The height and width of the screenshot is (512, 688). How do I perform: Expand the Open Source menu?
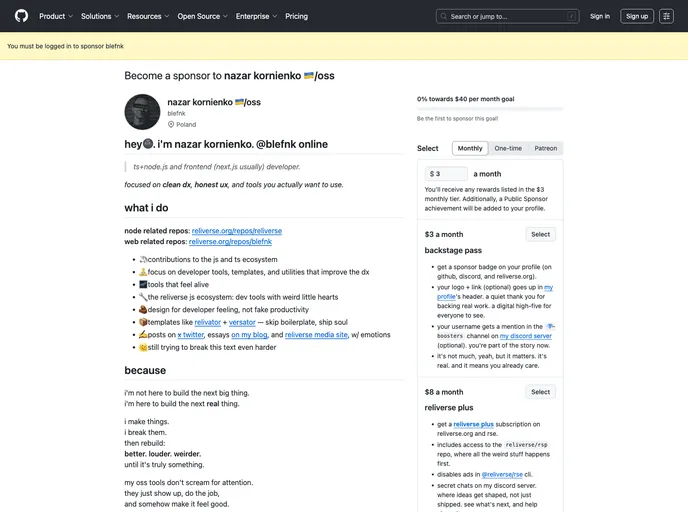click(x=202, y=16)
